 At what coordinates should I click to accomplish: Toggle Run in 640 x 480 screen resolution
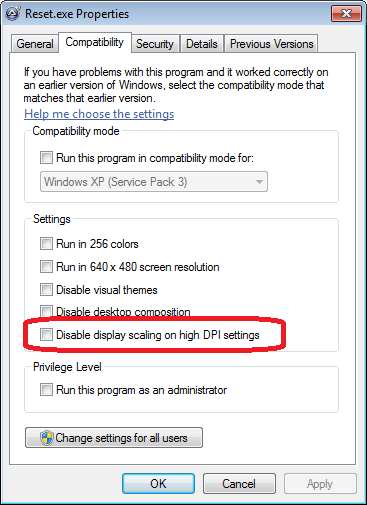click(x=46, y=266)
